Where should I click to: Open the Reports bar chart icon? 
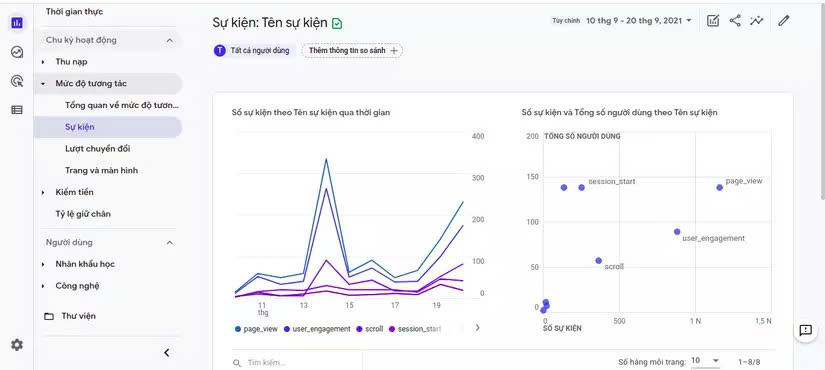[17, 23]
